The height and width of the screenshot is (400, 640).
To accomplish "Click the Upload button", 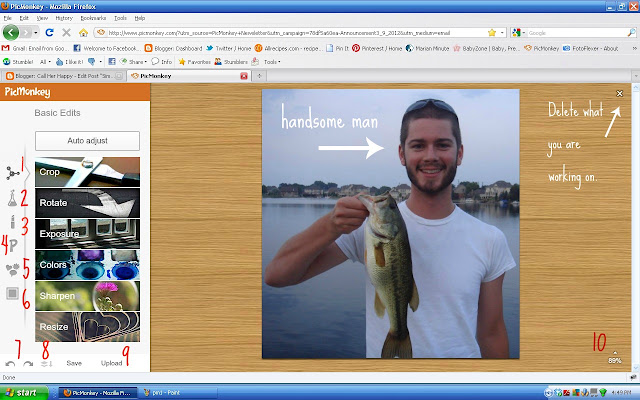I will coord(111,363).
